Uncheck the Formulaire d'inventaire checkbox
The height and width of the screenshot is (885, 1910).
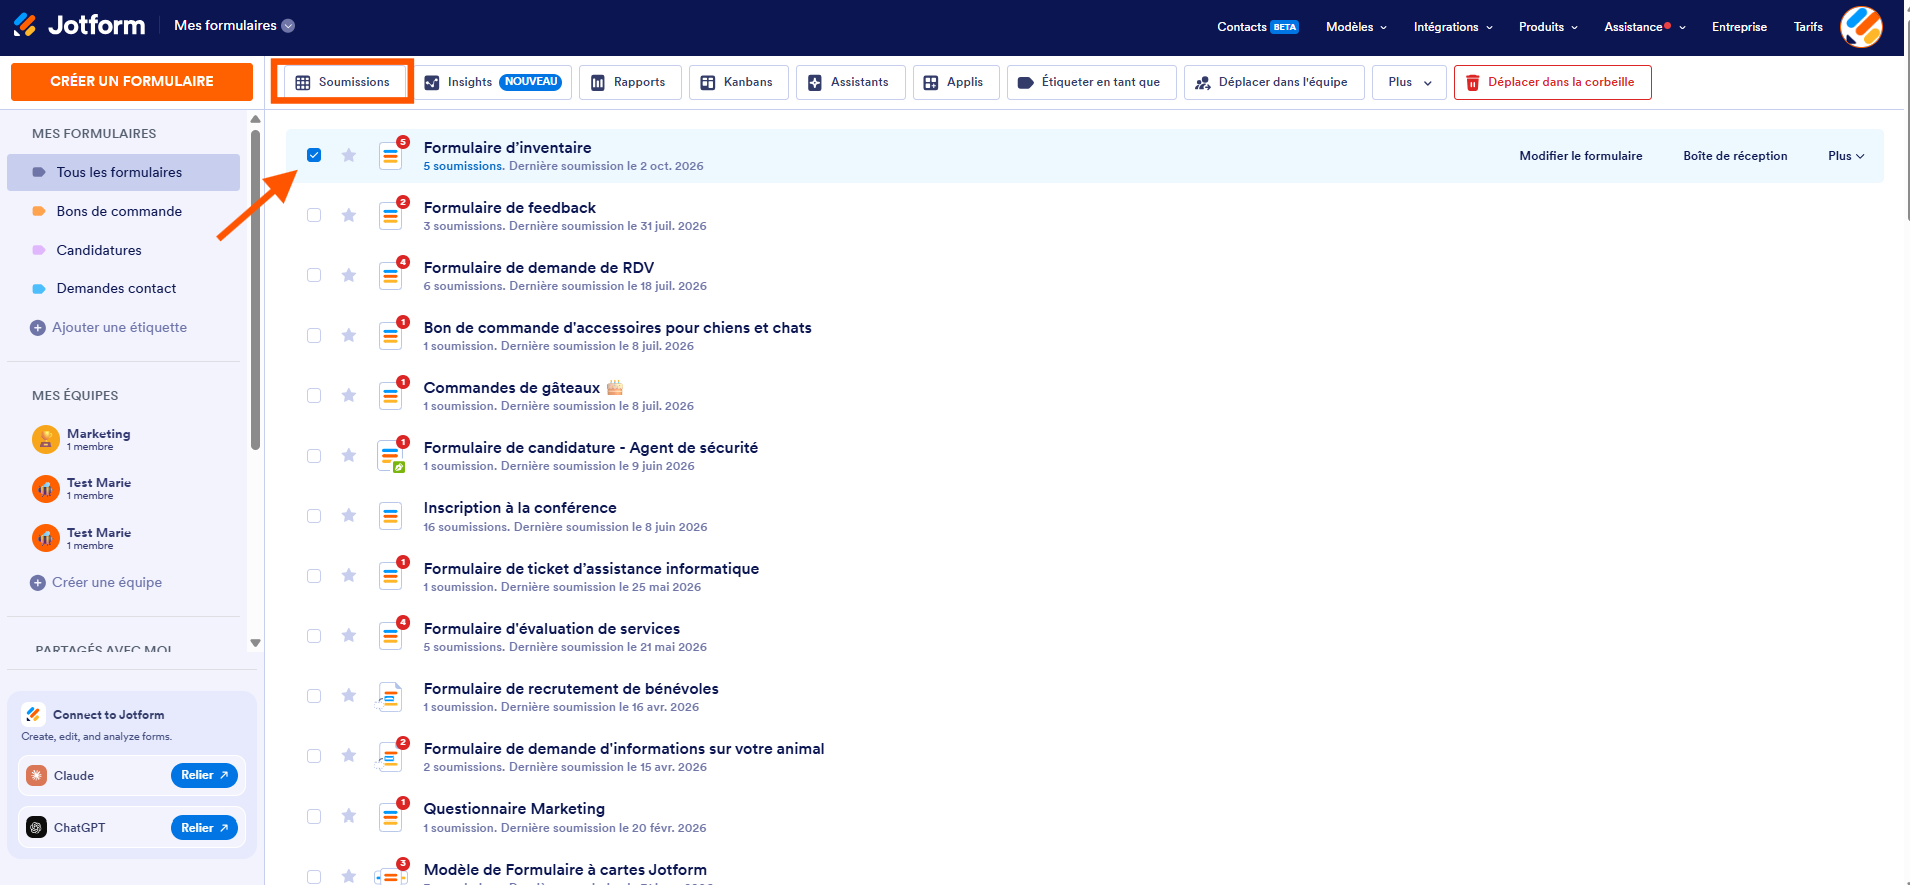click(x=314, y=155)
